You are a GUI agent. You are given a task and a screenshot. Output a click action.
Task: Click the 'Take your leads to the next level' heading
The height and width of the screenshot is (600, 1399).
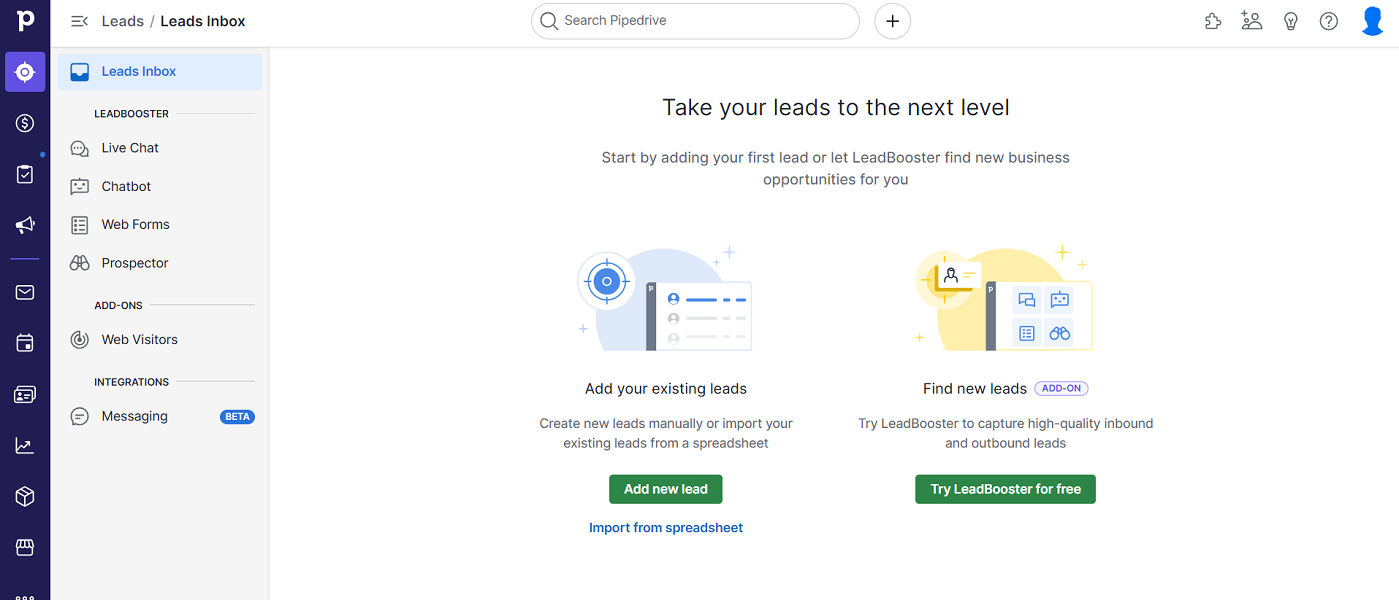pyautogui.click(x=836, y=107)
